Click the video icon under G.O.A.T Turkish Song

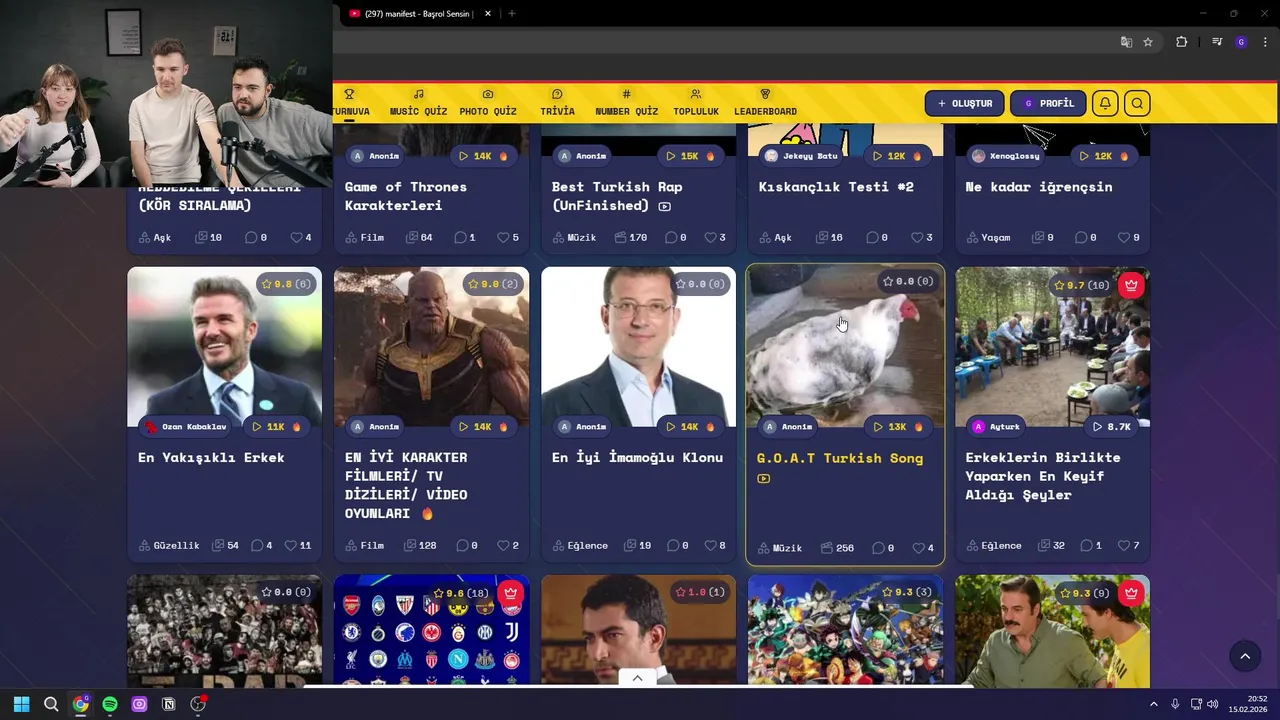764,478
